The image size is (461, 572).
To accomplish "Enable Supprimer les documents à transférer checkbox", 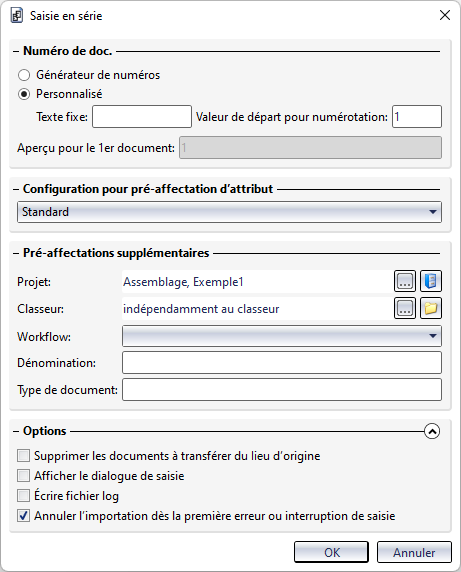I will click(24, 456).
